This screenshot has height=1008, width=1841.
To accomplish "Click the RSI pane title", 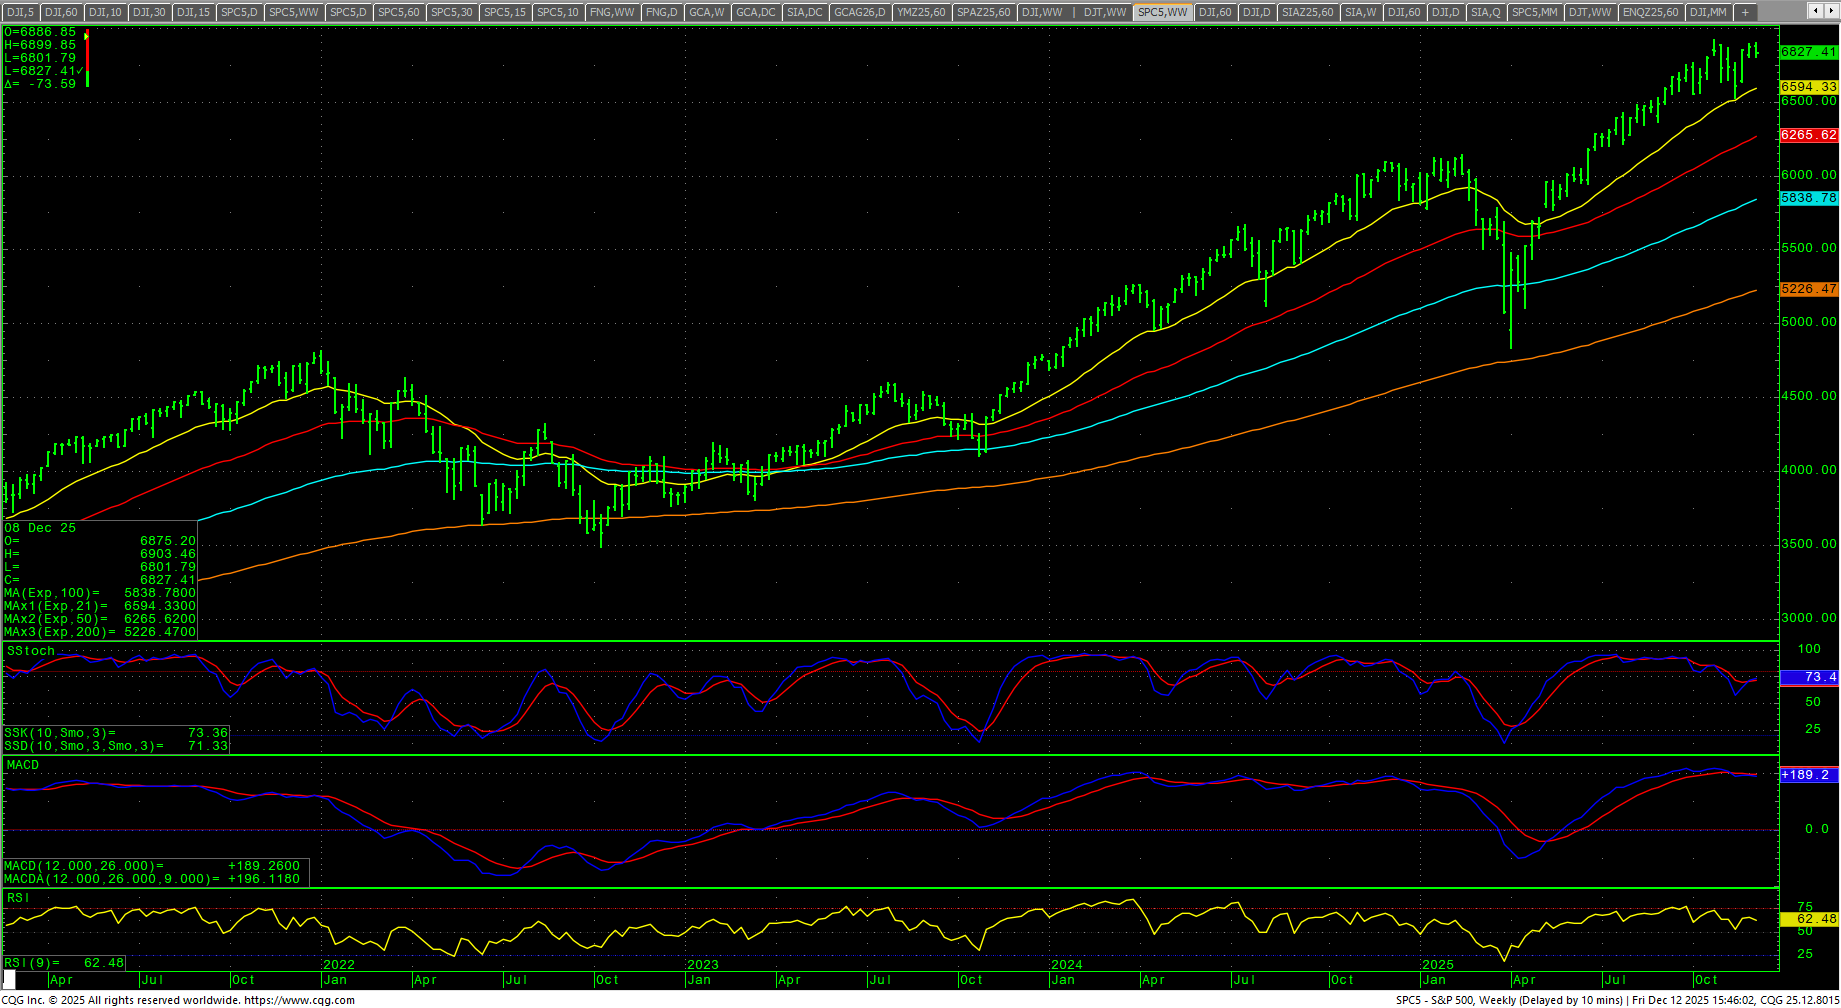I will pyautogui.click(x=18, y=898).
